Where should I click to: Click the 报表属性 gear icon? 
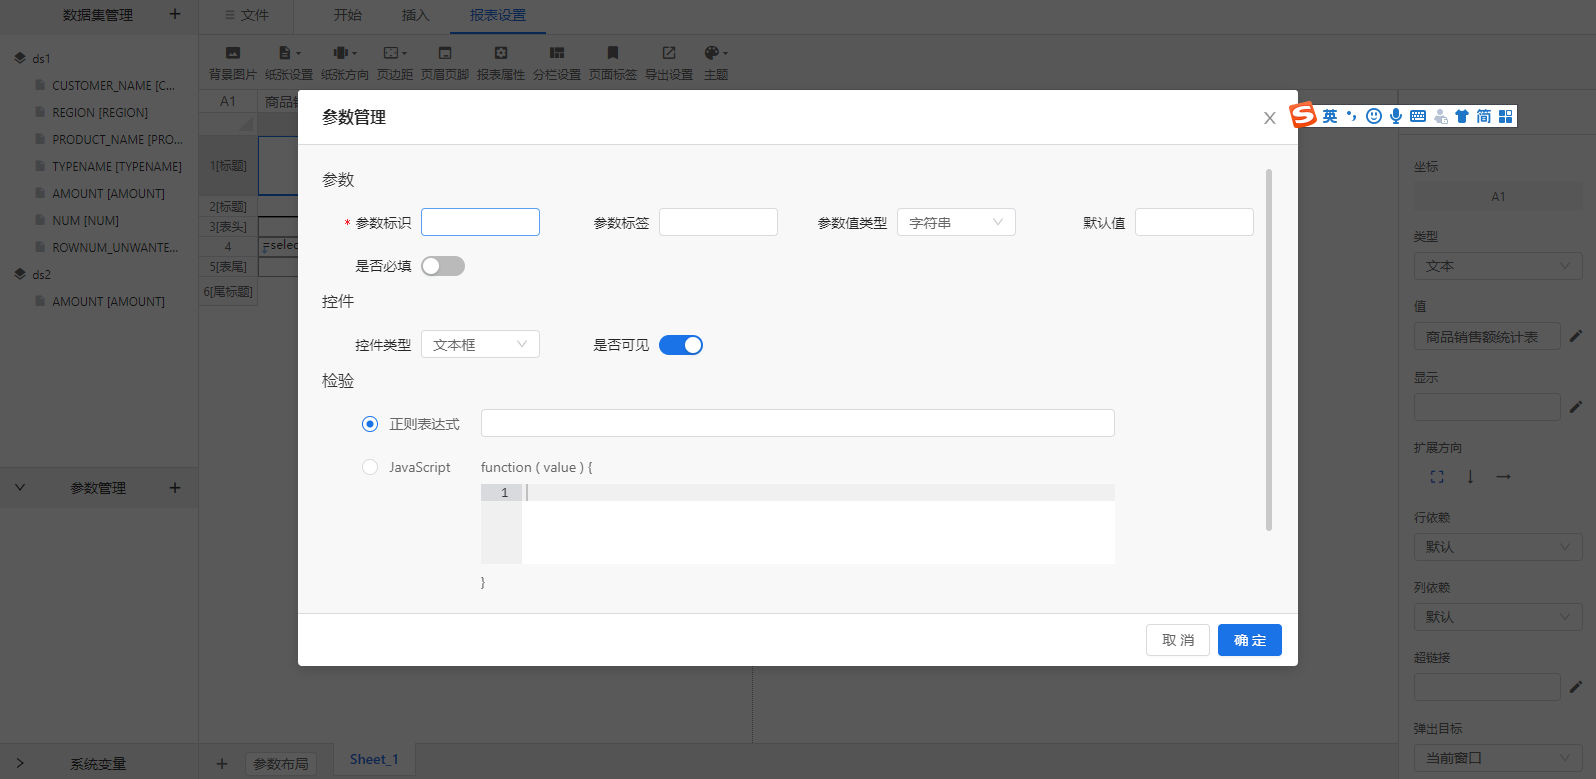coord(501,53)
